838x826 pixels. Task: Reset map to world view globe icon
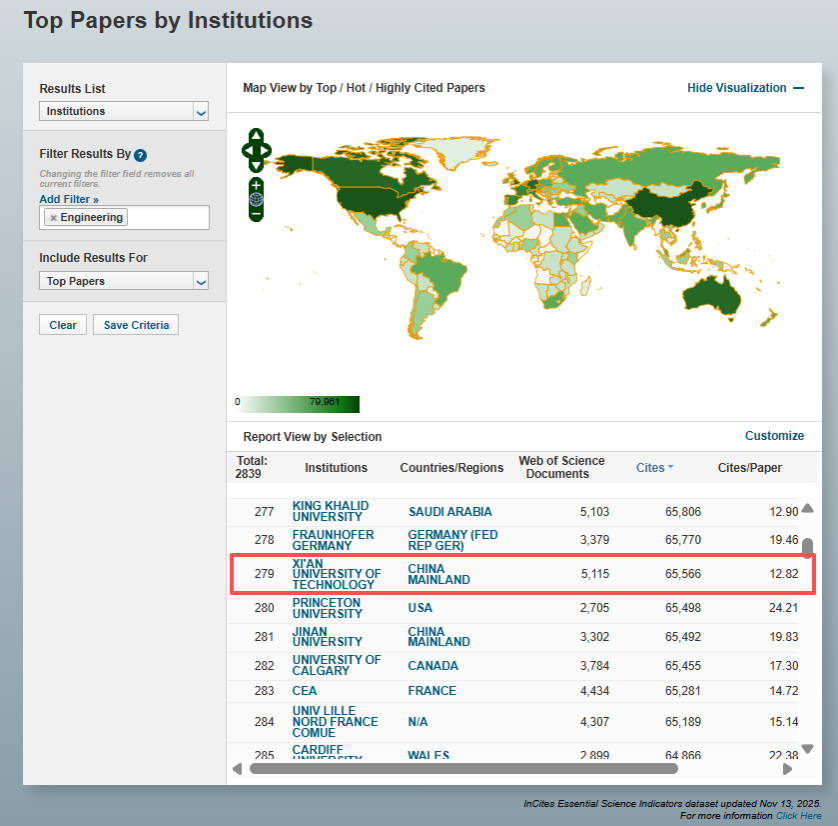[257, 199]
